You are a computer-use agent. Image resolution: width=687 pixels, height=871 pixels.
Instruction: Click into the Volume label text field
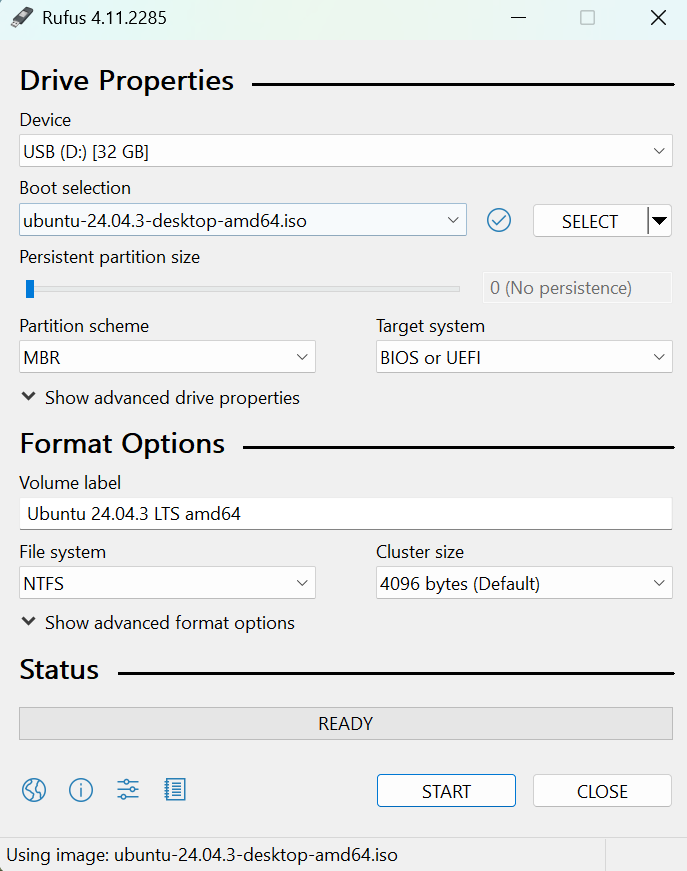[345, 514]
